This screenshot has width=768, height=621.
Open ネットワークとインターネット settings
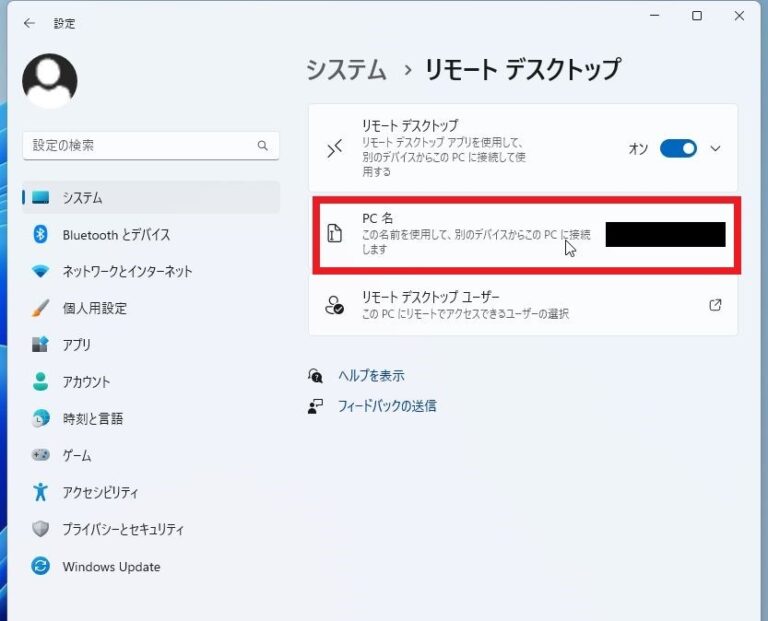click(127, 272)
